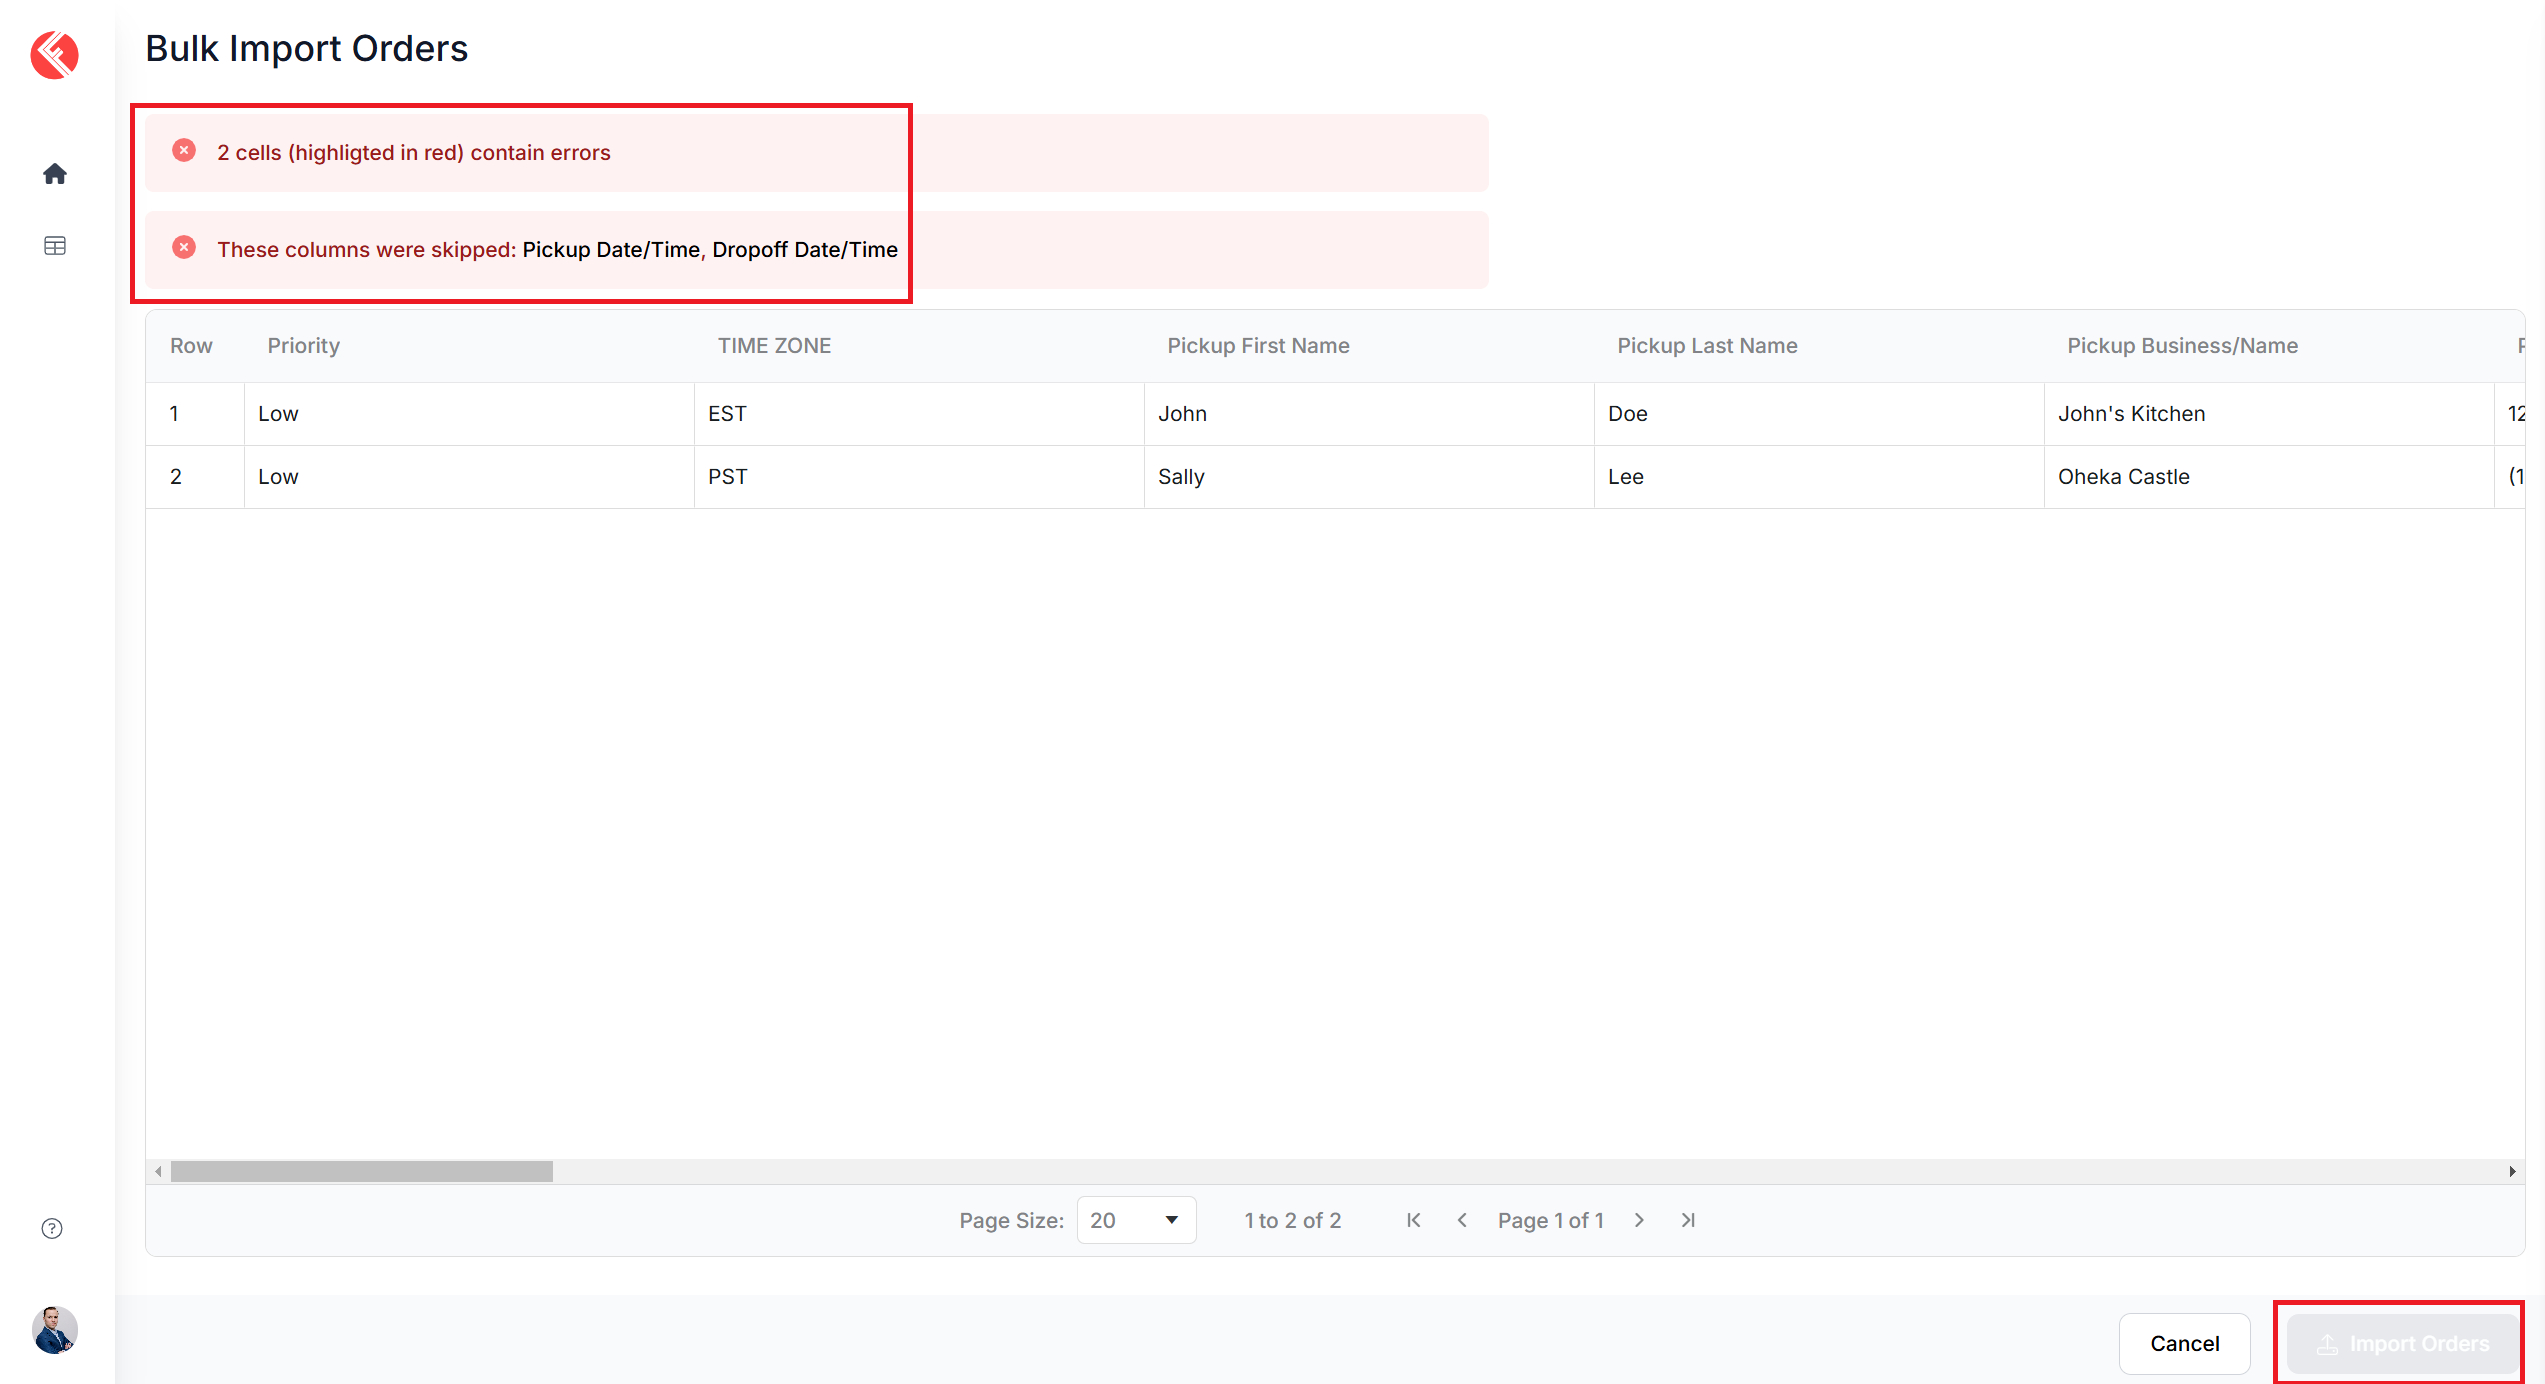The image size is (2545, 1384).
Task: Click the red app logo icon
Action: click(54, 54)
